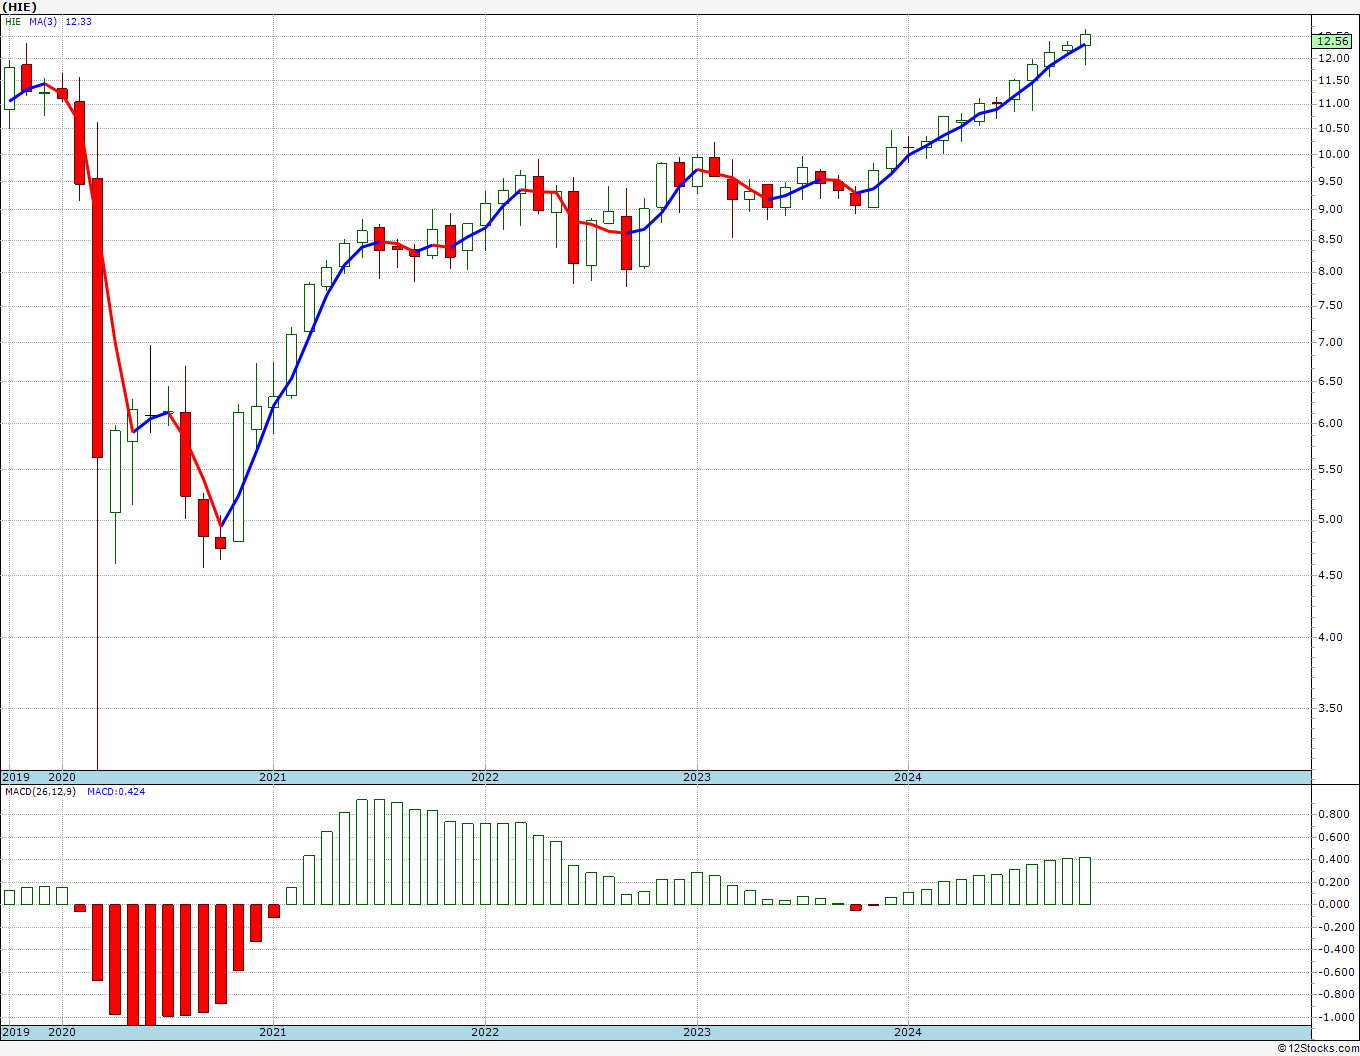
Task: Click the 0.000 MACD axis label
Action: (1335, 904)
